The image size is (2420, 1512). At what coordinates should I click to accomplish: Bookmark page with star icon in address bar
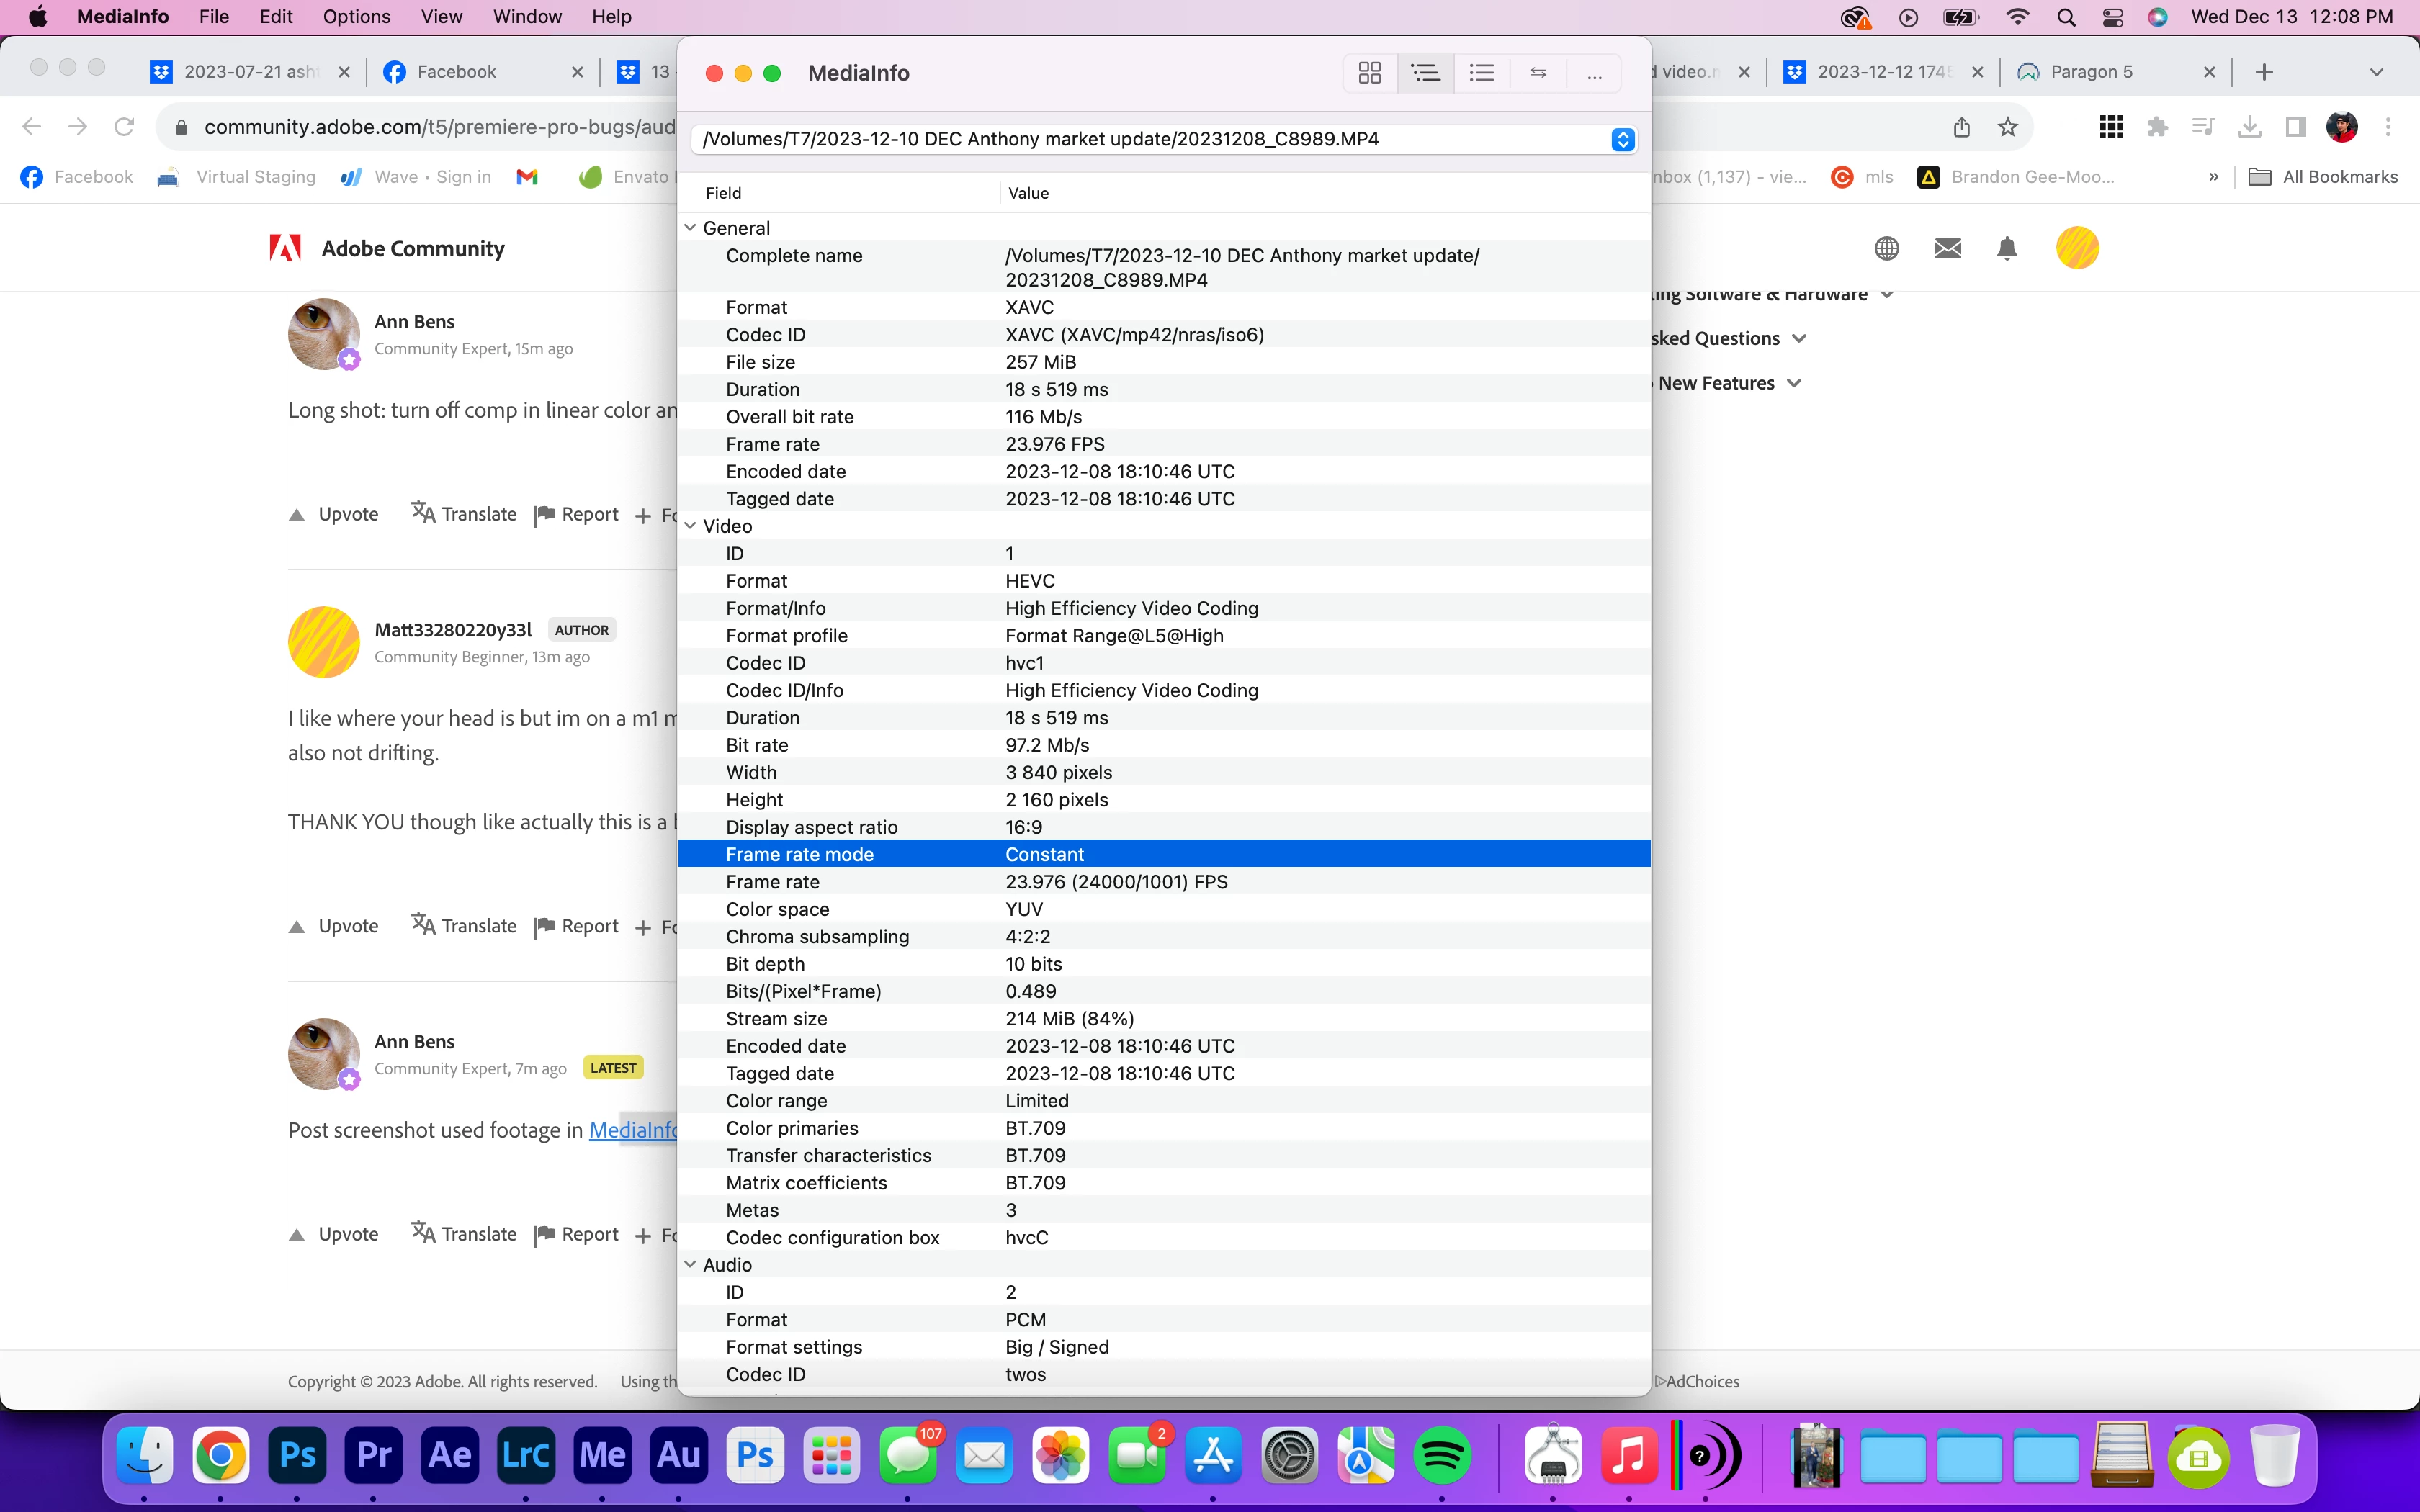[2007, 127]
